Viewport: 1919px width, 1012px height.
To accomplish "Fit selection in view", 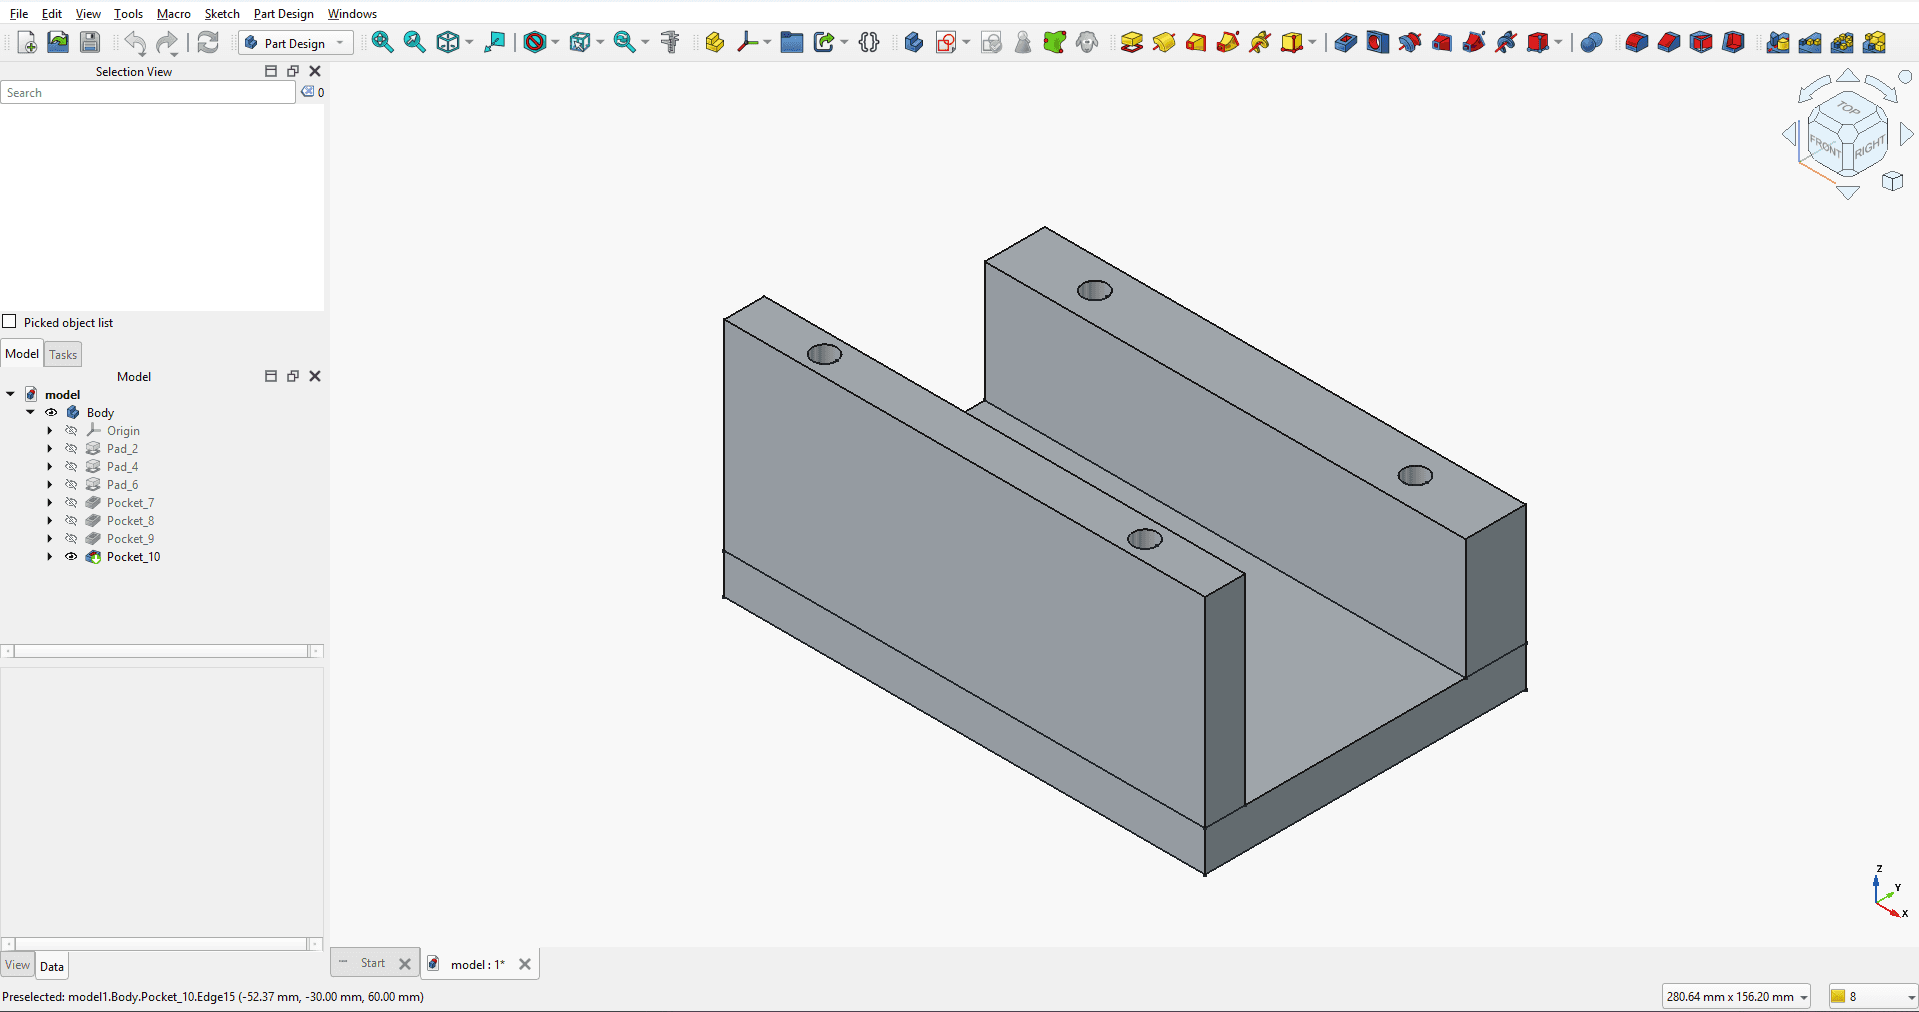I will click(414, 42).
